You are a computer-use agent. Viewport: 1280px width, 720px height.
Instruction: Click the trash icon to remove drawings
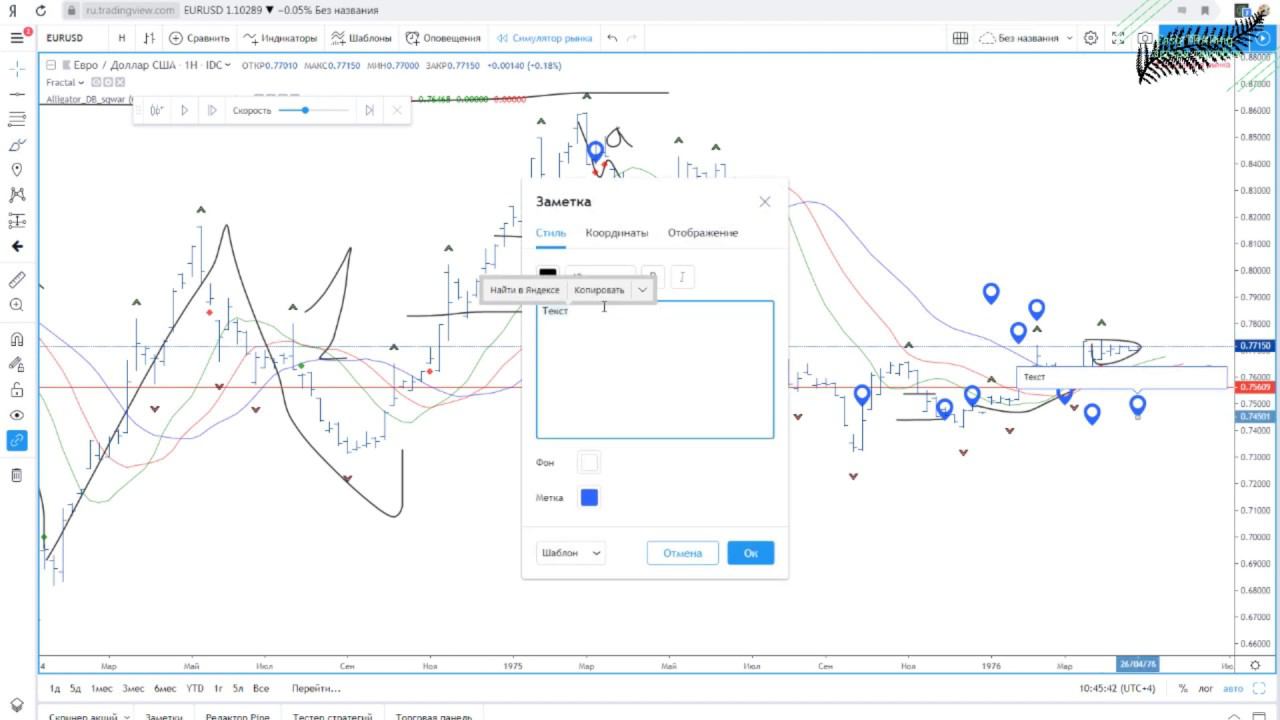coord(17,475)
